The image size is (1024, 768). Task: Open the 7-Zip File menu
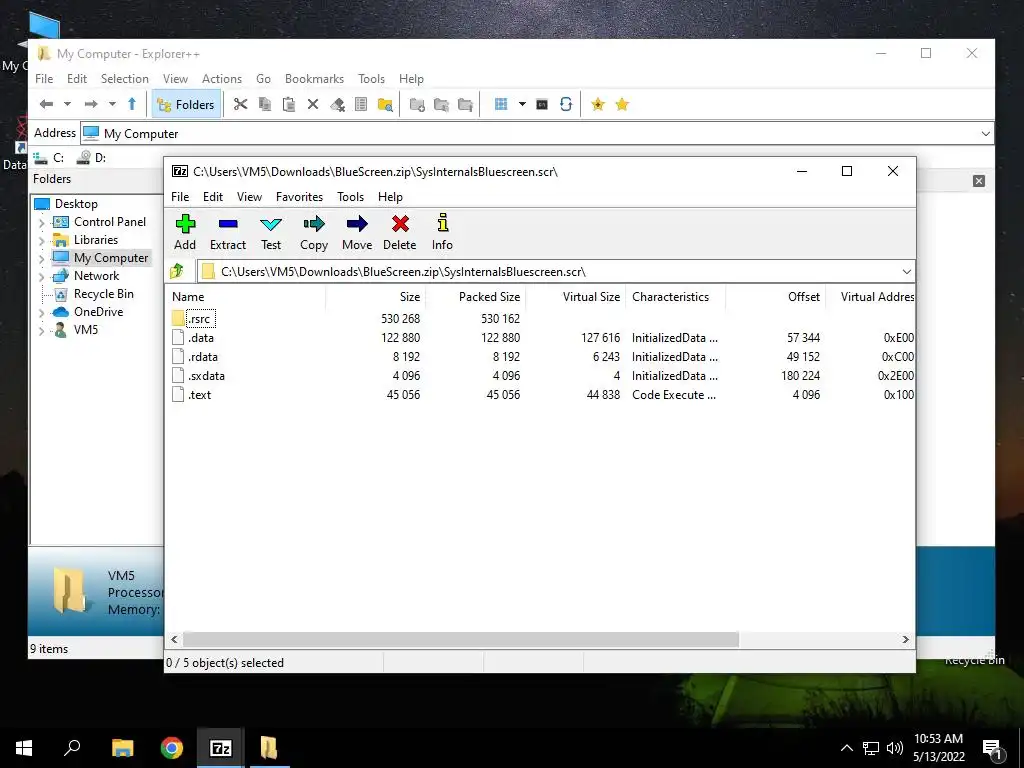pyautogui.click(x=180, y=197)
